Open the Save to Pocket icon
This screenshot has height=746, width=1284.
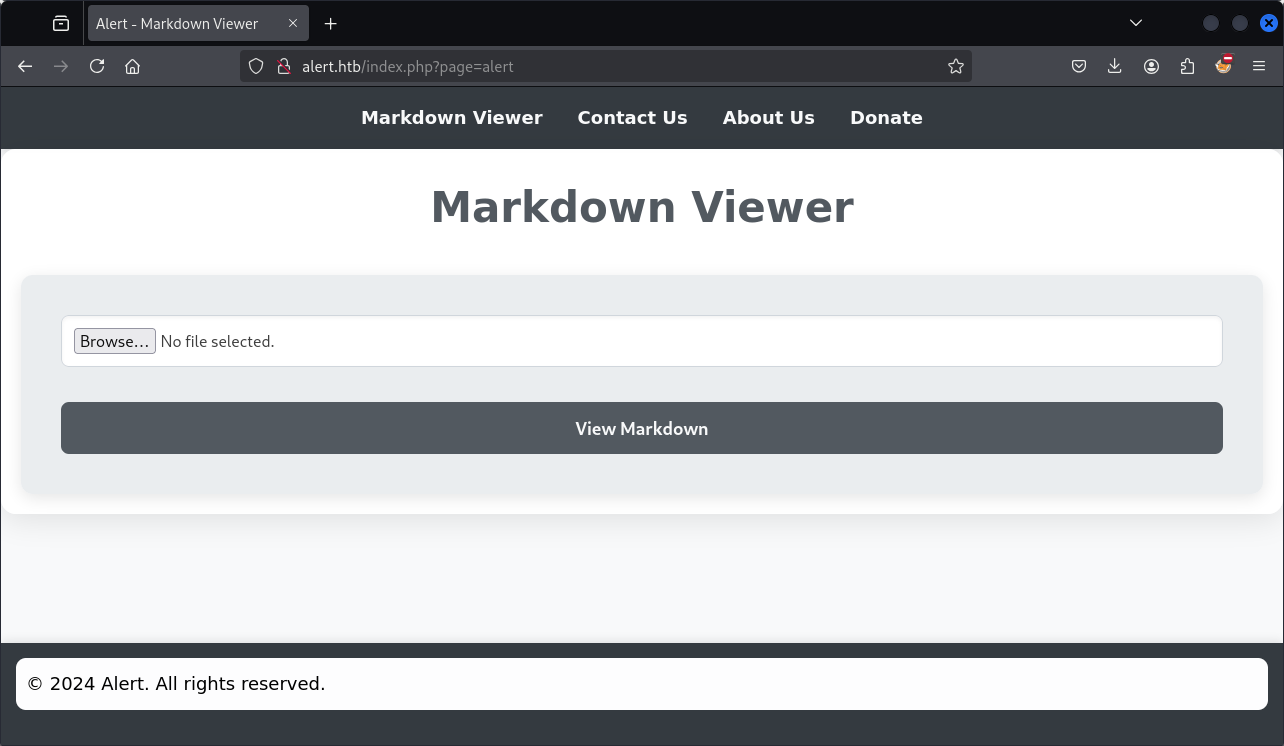point(1079,66)
